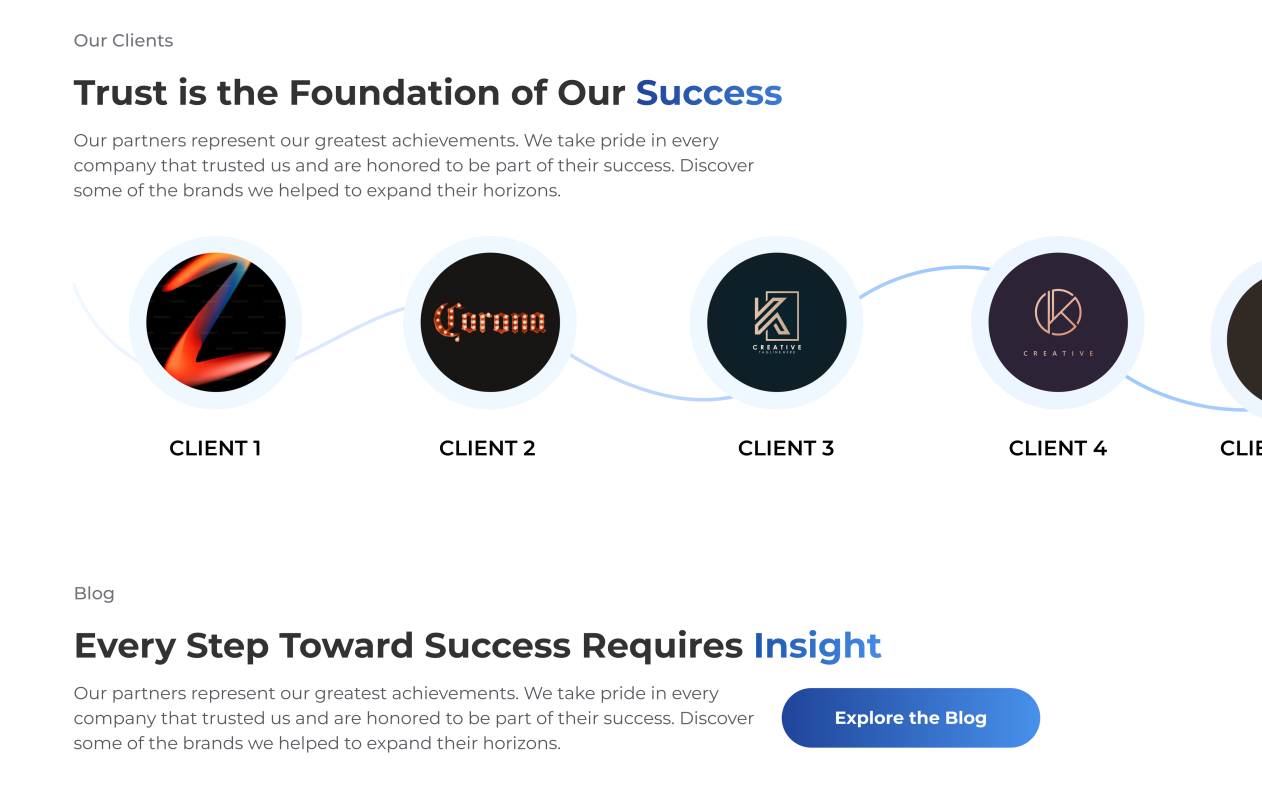This screenshot has height=800, width=1262.
Task: Click the circular K Creative logo
Action: tap(1058, 322)
